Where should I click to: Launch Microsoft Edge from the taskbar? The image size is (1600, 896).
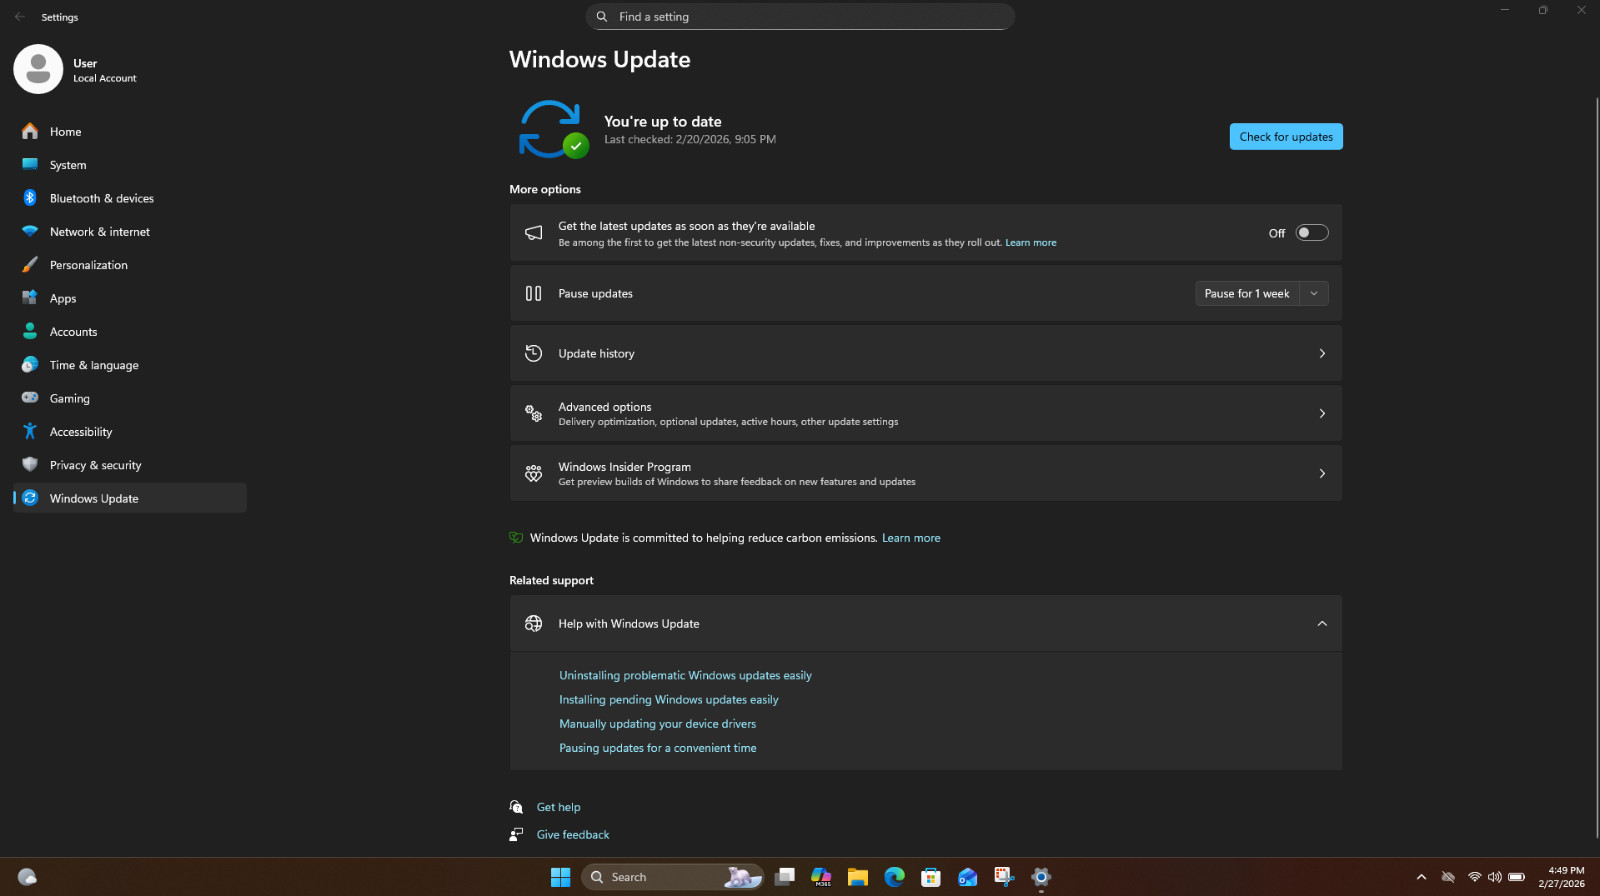pyautogui.click(x=894, y=877)
